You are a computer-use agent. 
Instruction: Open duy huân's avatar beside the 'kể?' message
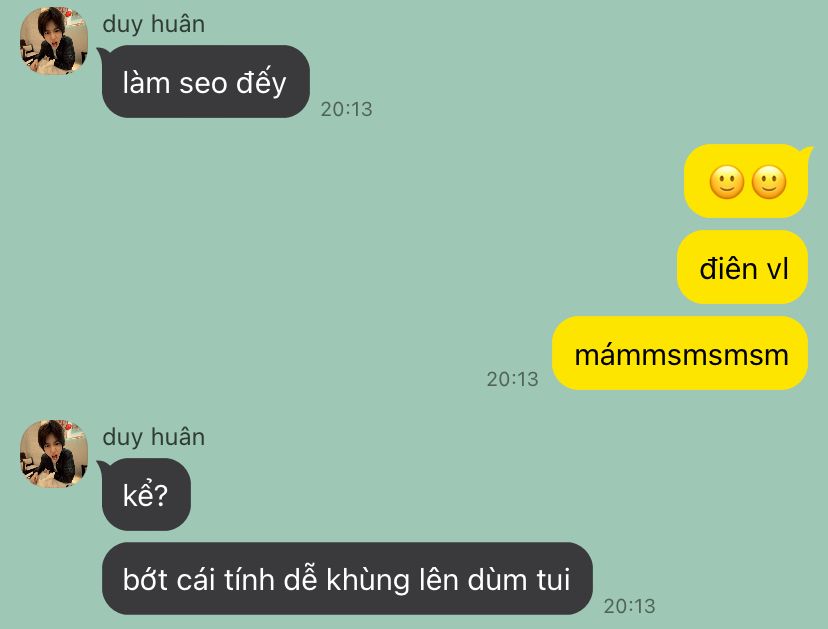pos(54,454)
